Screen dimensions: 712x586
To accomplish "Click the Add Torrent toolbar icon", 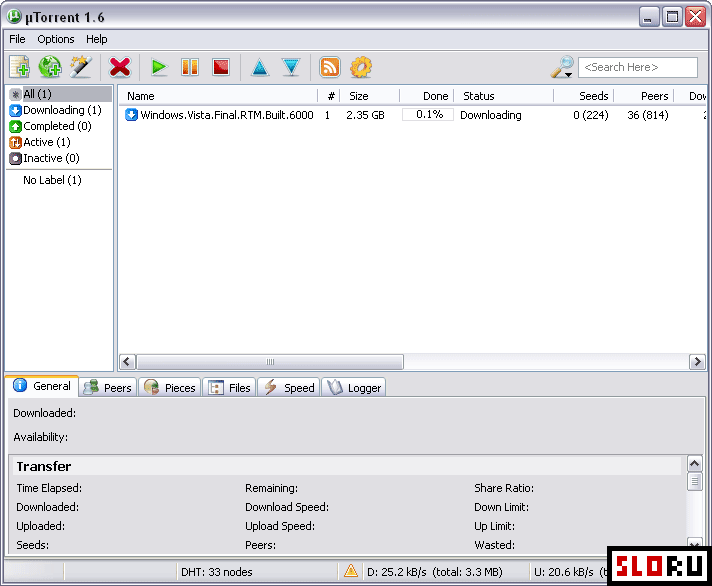I will [20, 67].
